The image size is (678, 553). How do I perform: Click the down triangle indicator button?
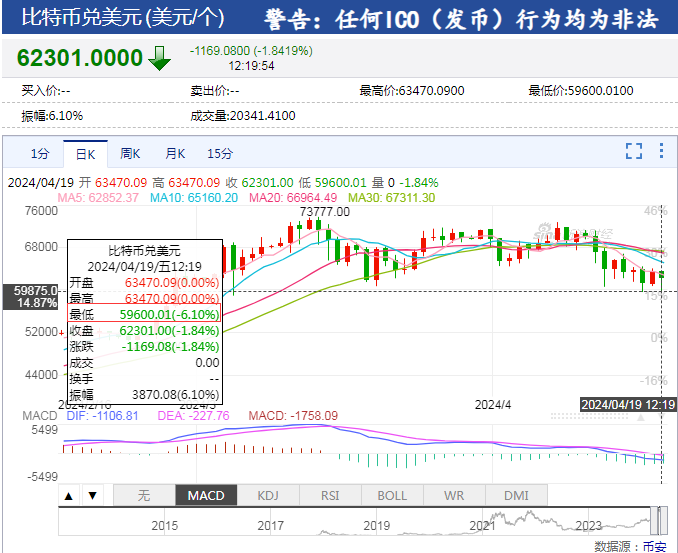pyautogui.click(x=93, y=495)
